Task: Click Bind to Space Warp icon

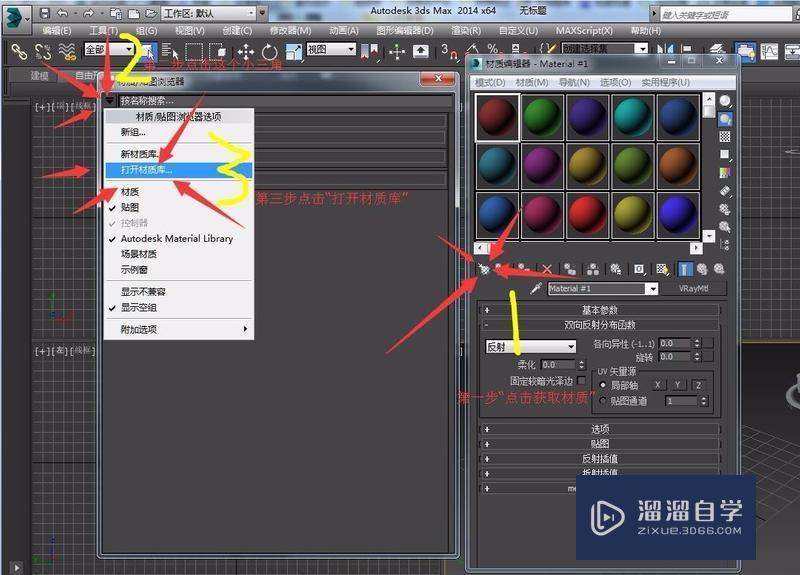Action: (67, 51)
